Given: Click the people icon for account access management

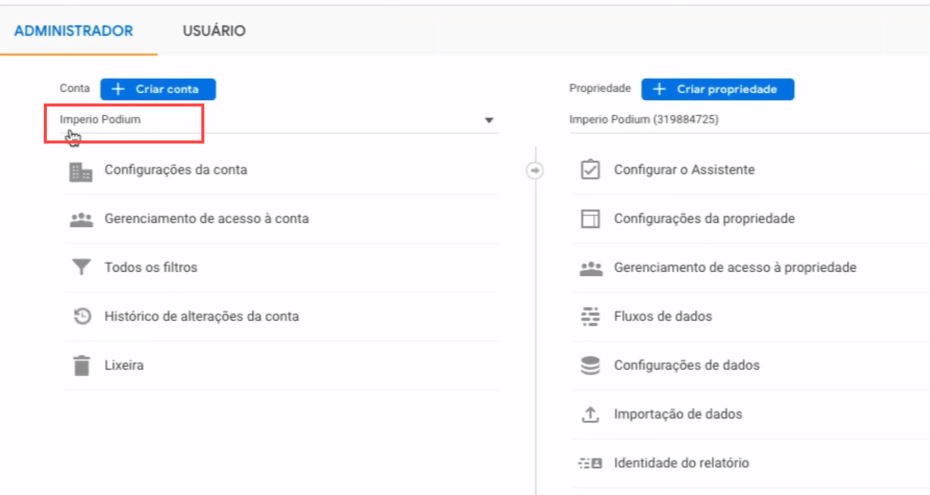Looking at the screenshot, I should click(x=80, y=219).
